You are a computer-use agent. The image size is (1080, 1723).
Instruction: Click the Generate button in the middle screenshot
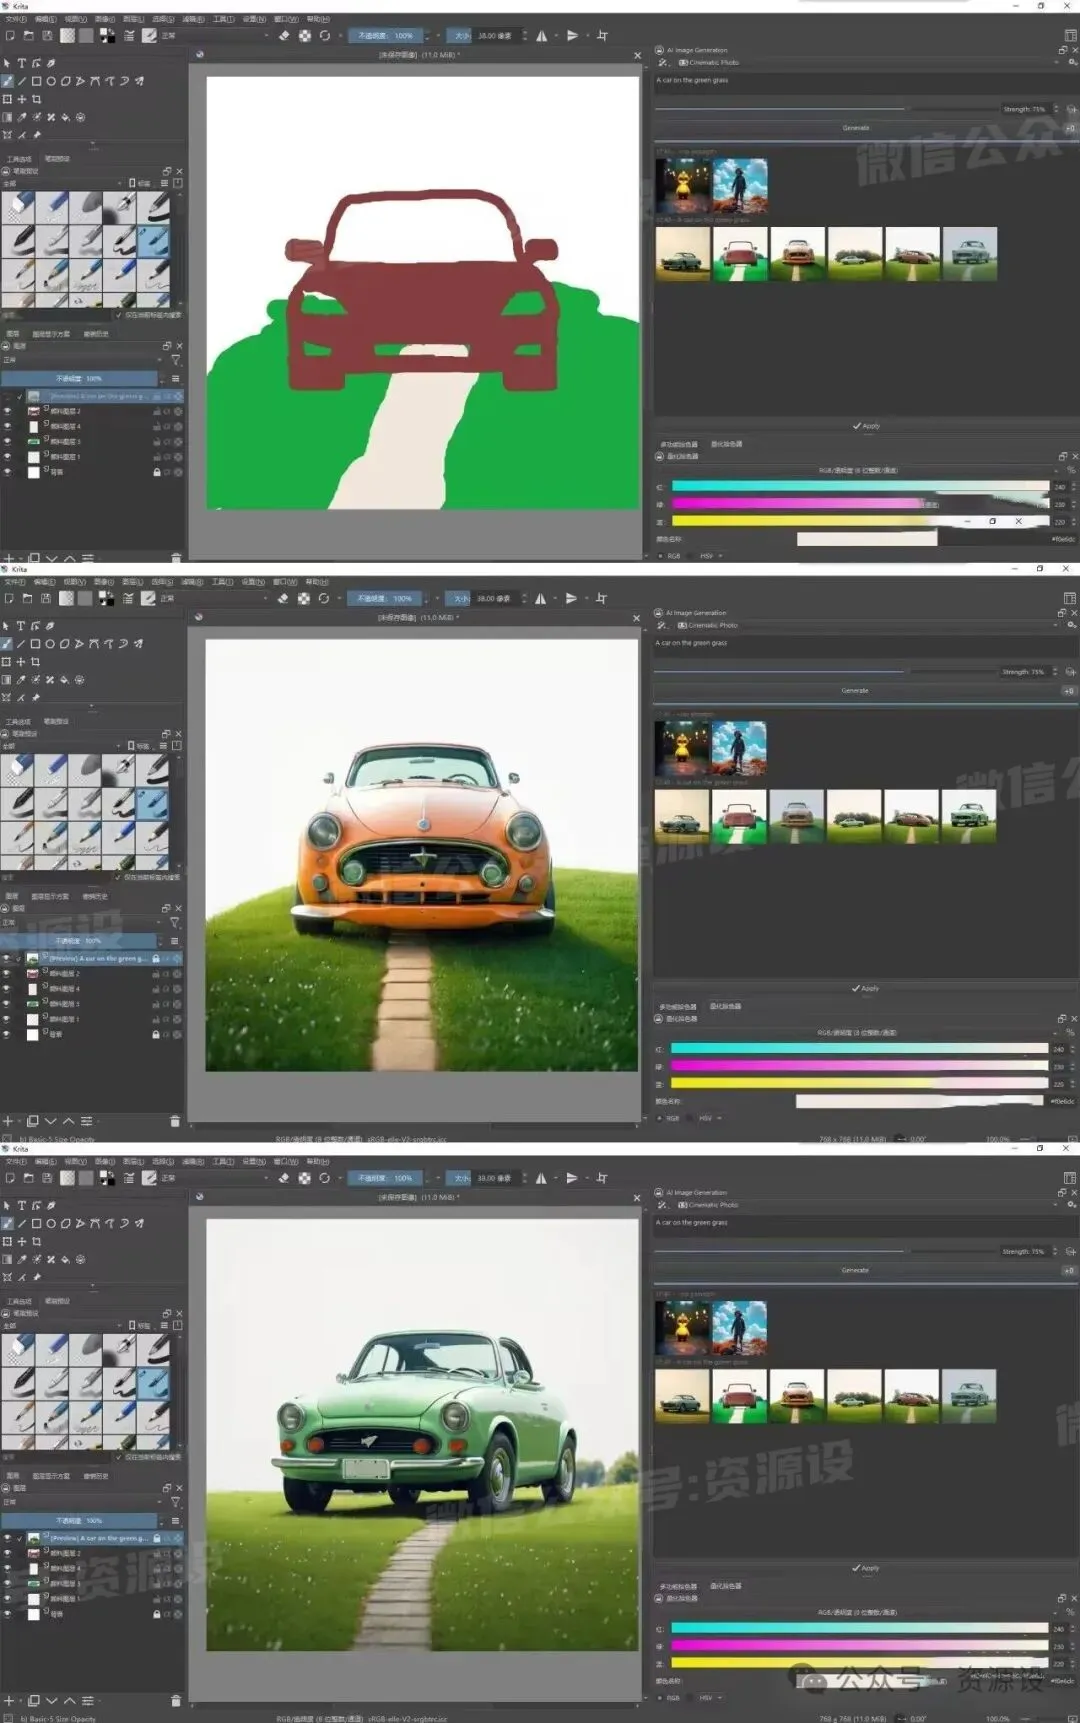855,691
